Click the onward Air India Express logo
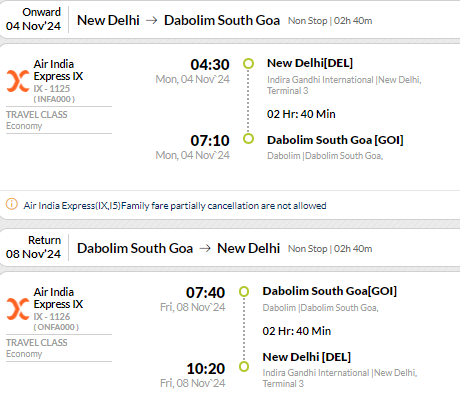The image size is (460, 411). 18,81
